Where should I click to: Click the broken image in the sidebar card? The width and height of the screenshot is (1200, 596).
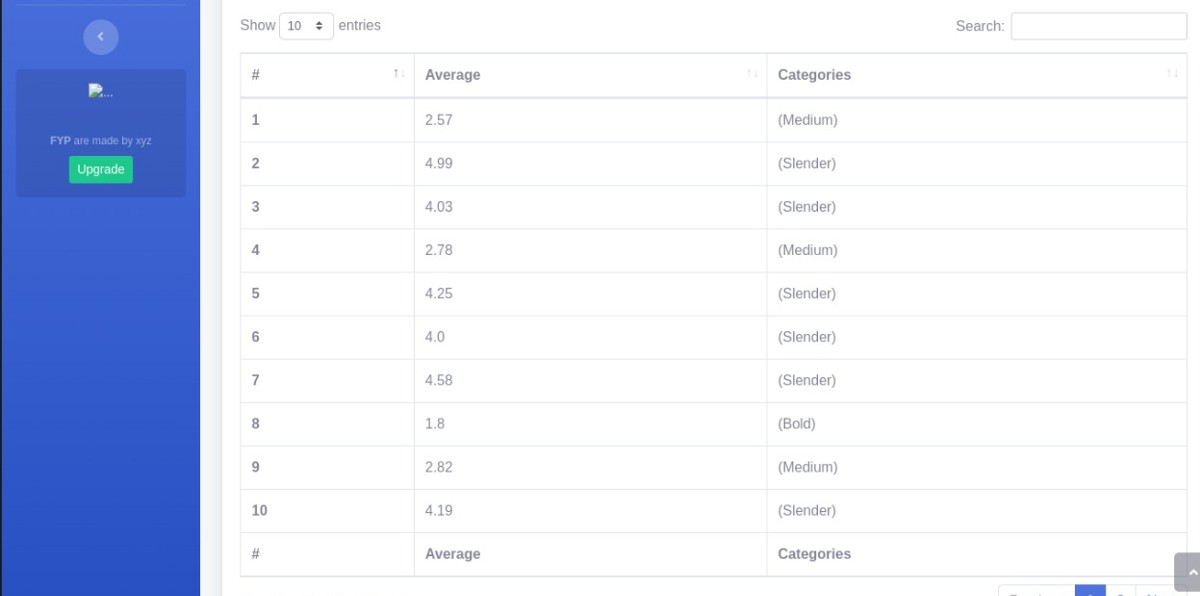(100, 91)
